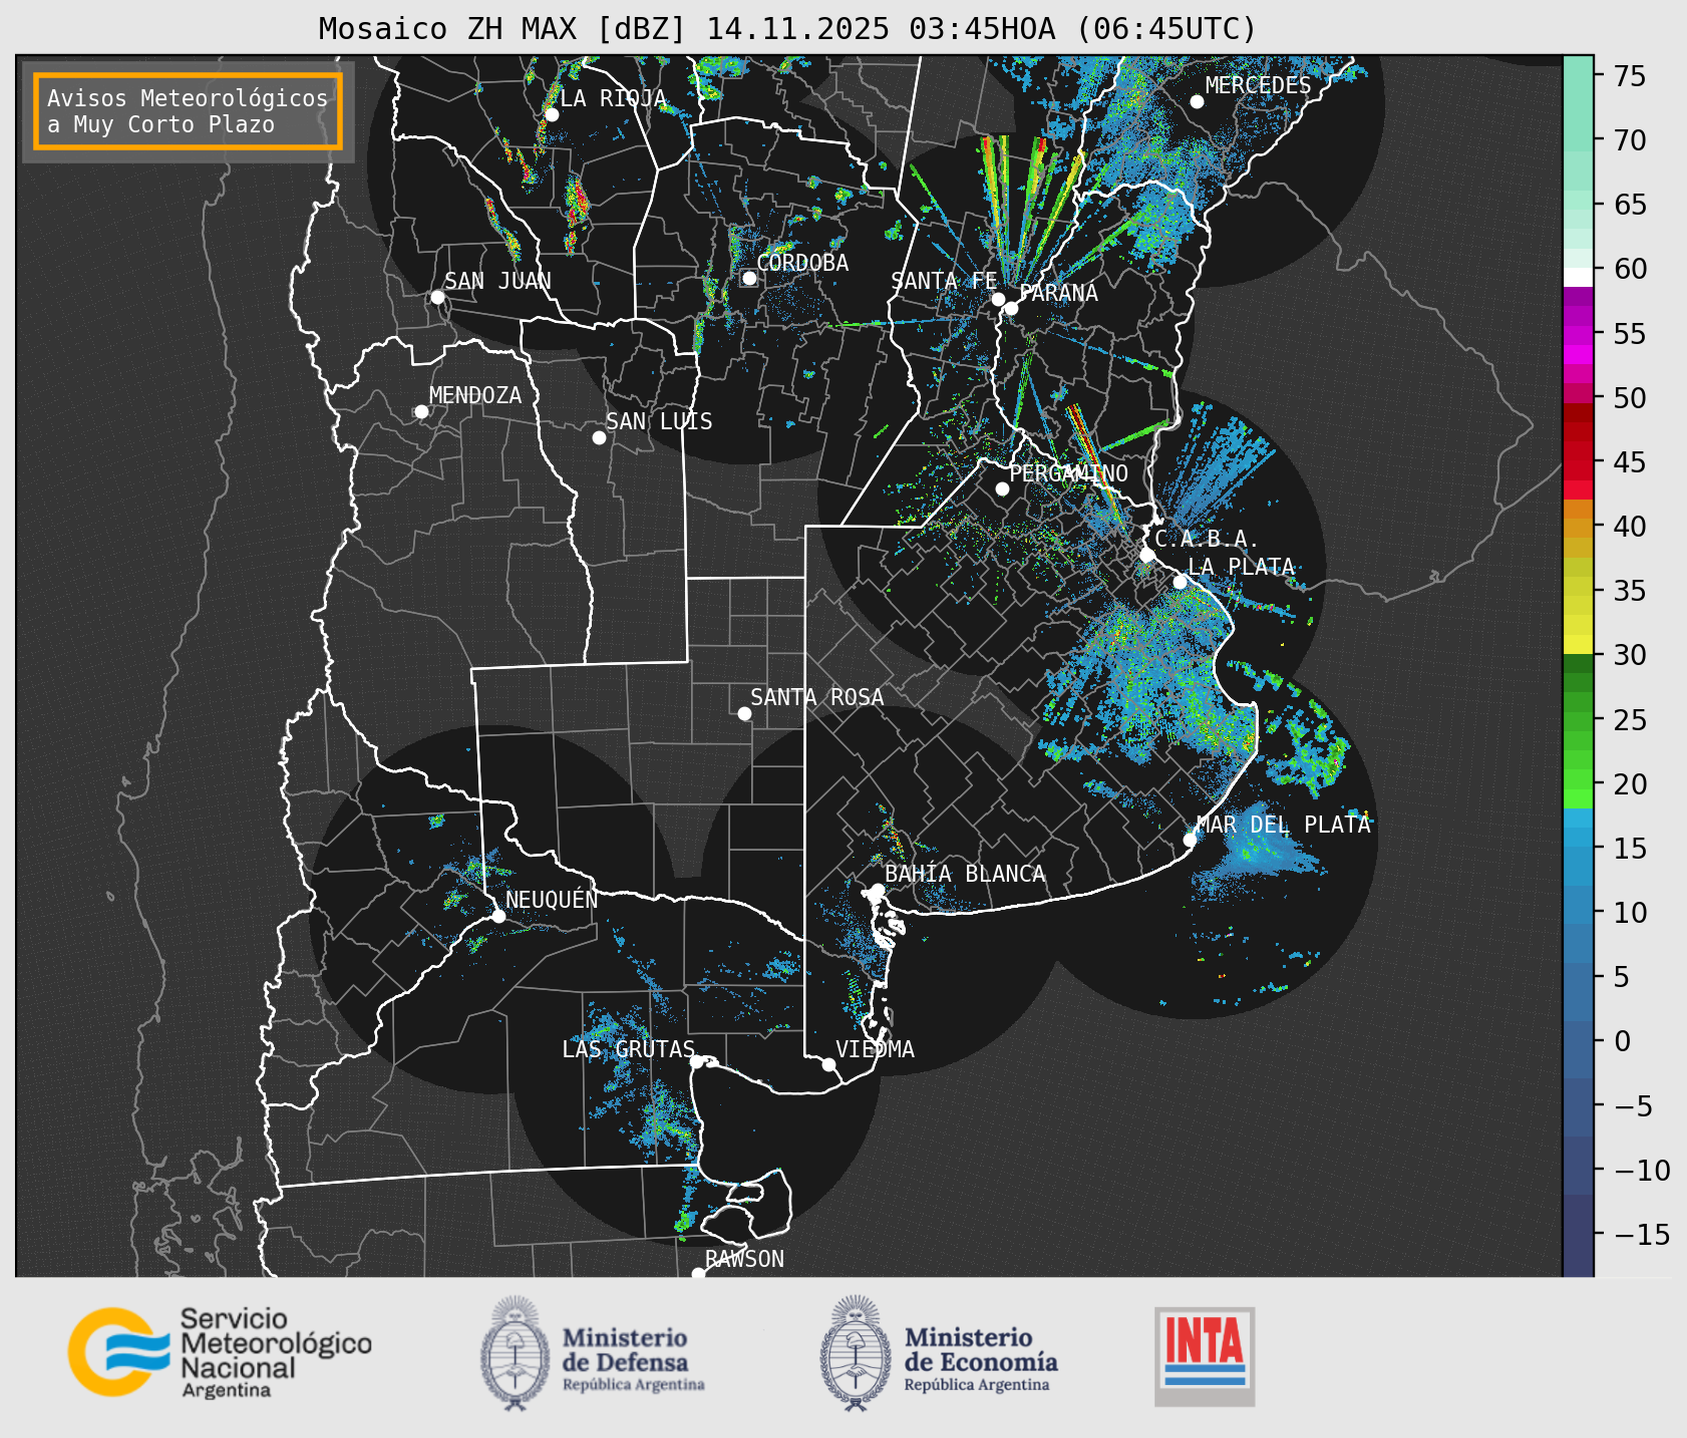Select the Santa Rosa city marker dot
The image size is (1687, 1438).
(744, 713)
